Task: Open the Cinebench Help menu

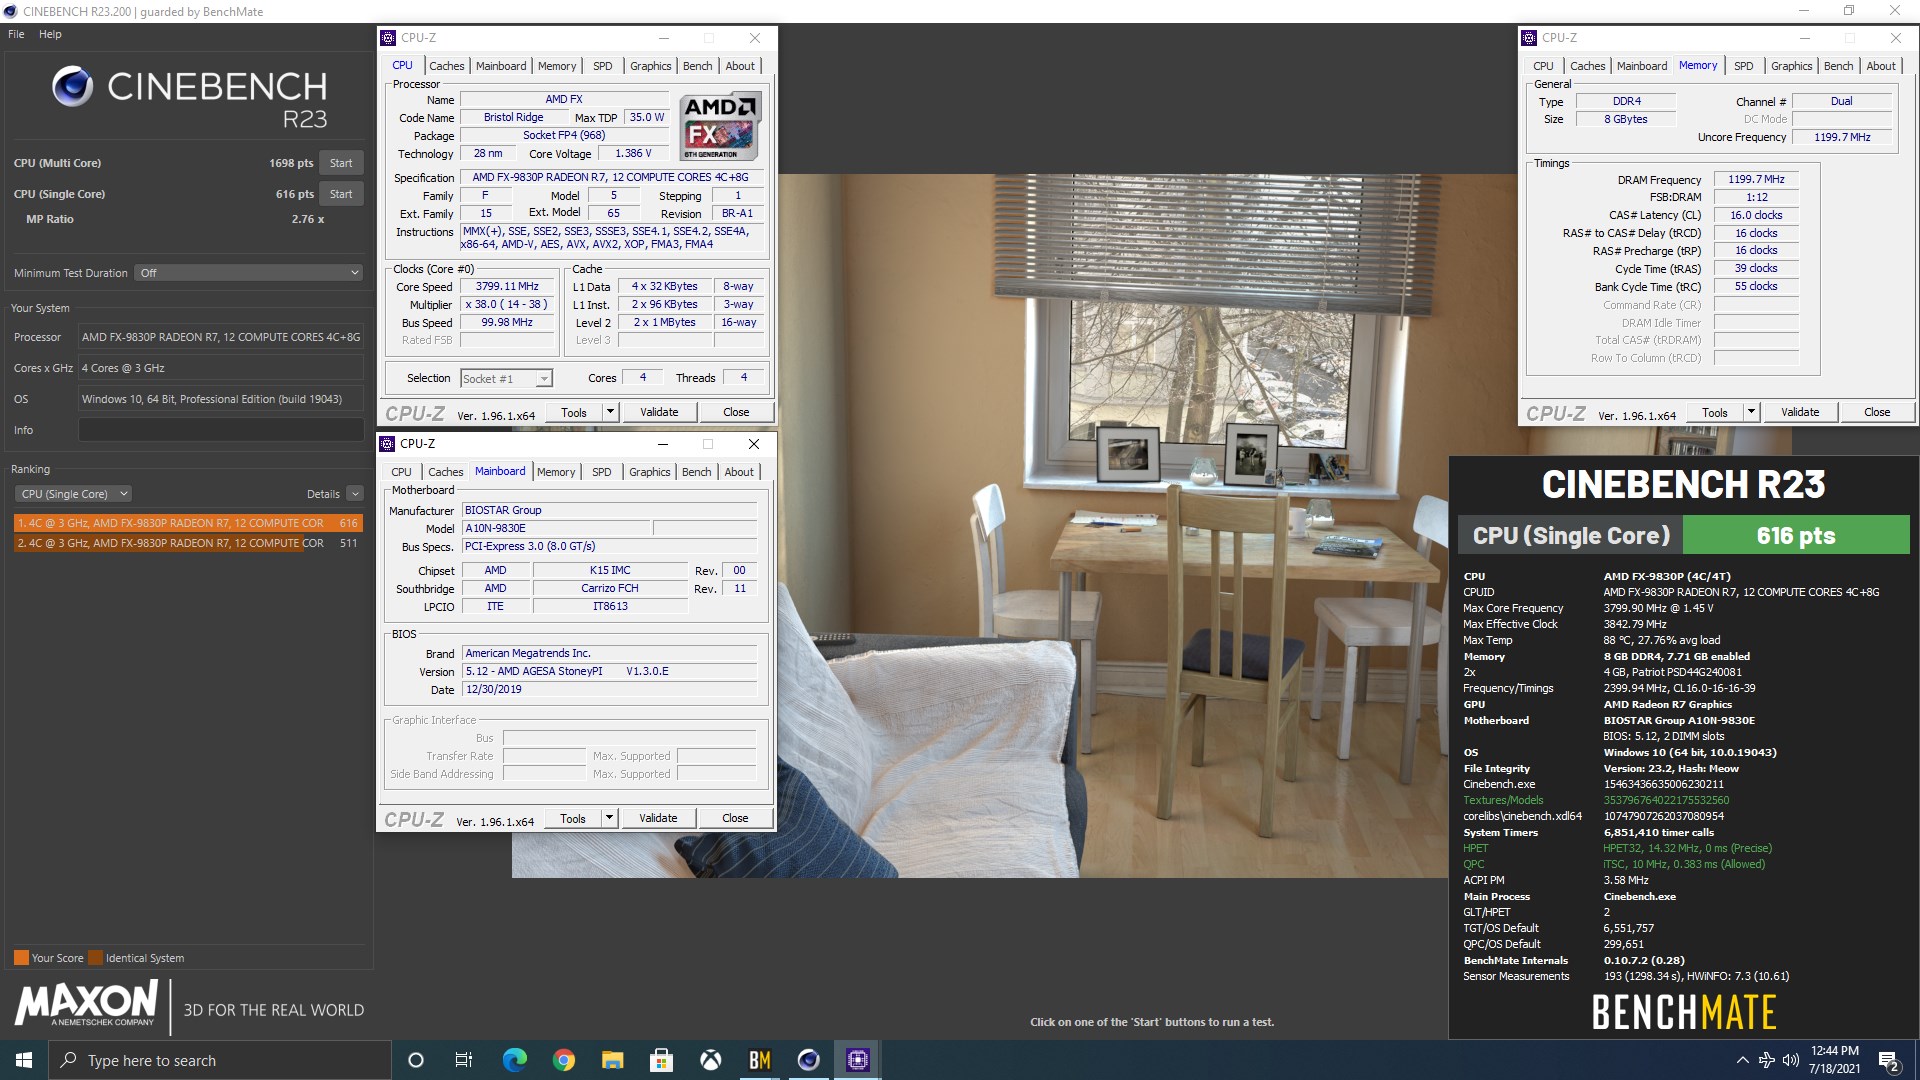Action: pos(50,34)
